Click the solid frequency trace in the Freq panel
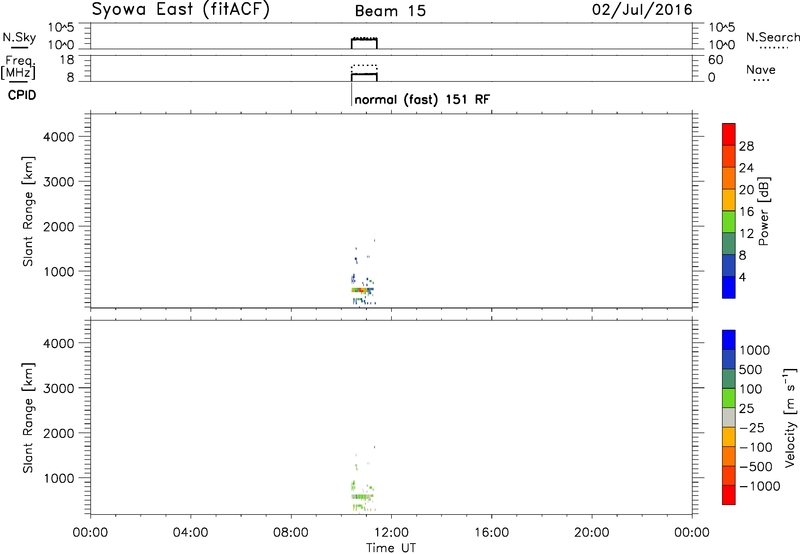 [364, 74]
